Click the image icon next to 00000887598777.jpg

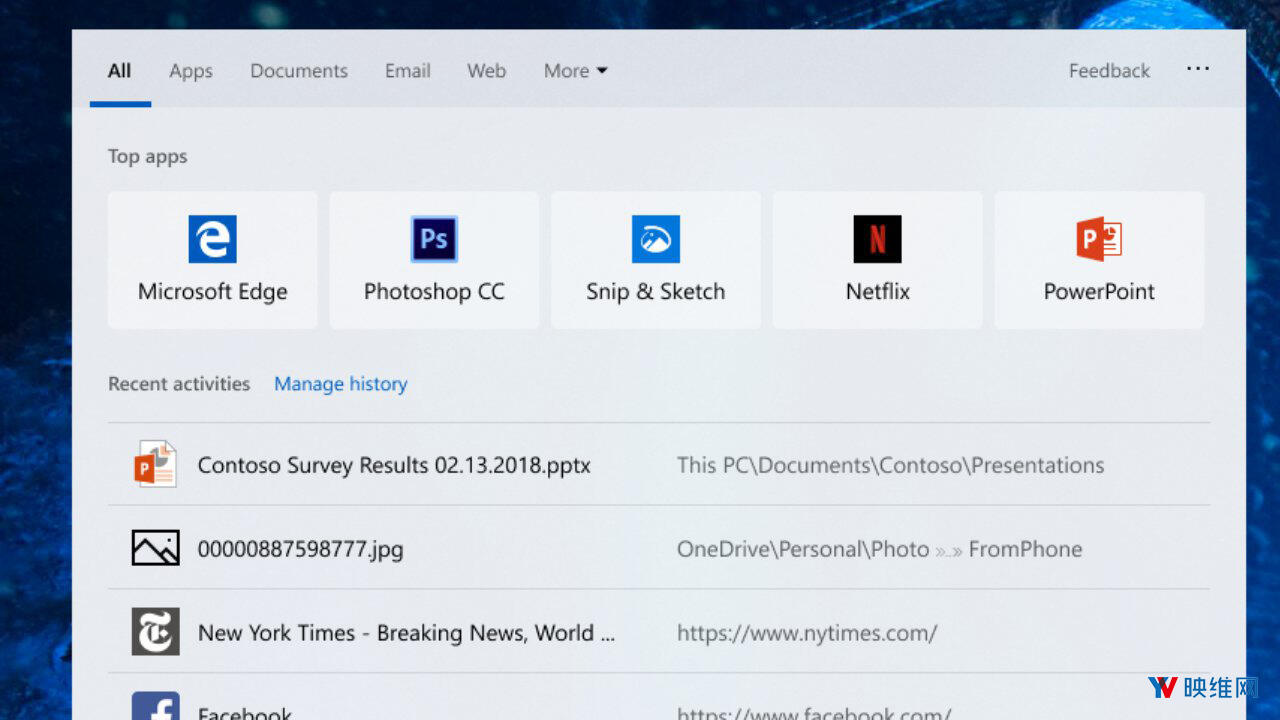pyautogui.click(x=155, y=548)
